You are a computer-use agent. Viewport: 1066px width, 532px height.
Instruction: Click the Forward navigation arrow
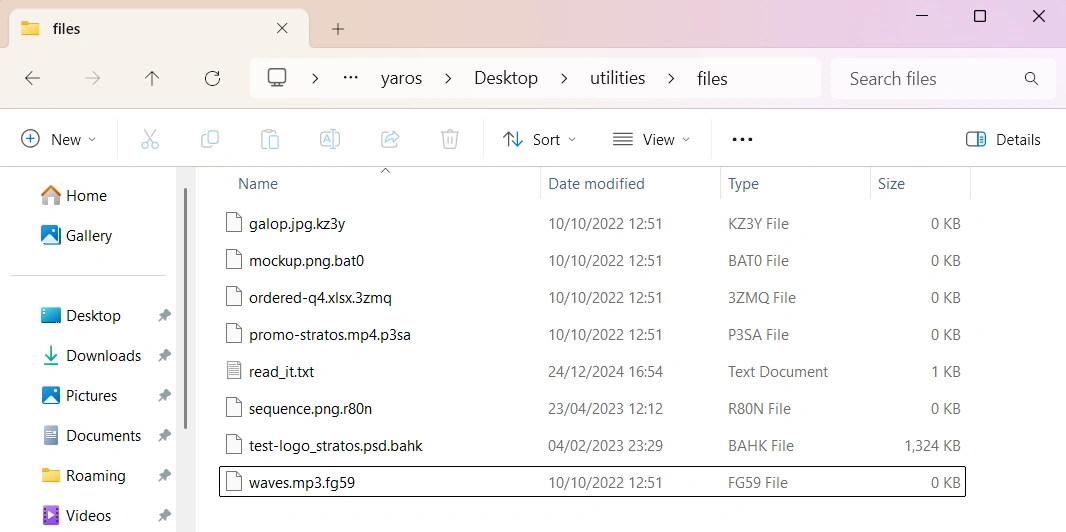point(92,78)
